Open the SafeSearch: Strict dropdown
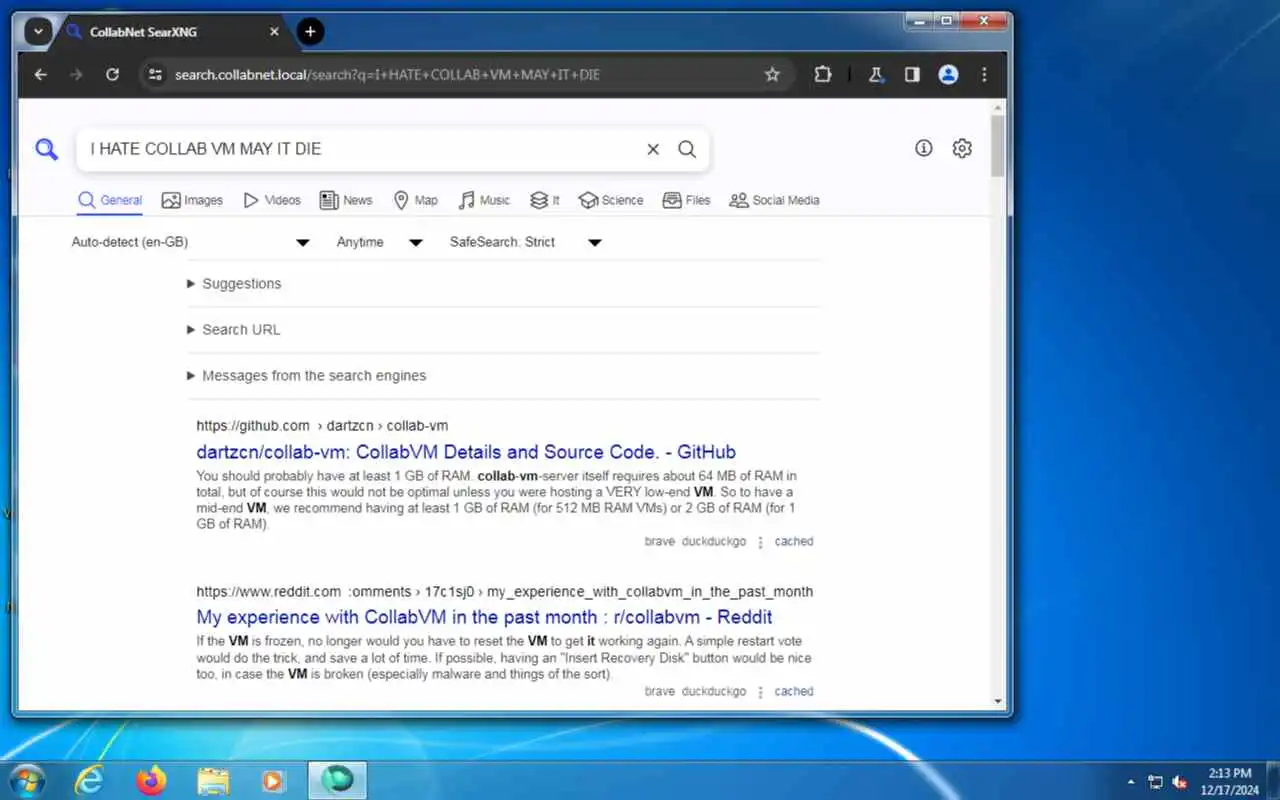 (x=525, y=242)
